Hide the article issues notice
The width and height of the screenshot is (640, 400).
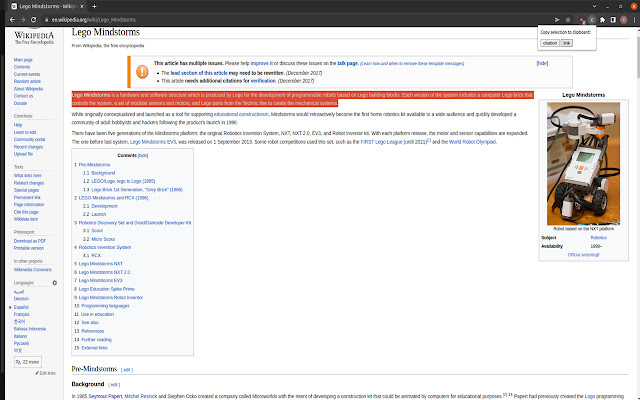(x=542, y=63)
